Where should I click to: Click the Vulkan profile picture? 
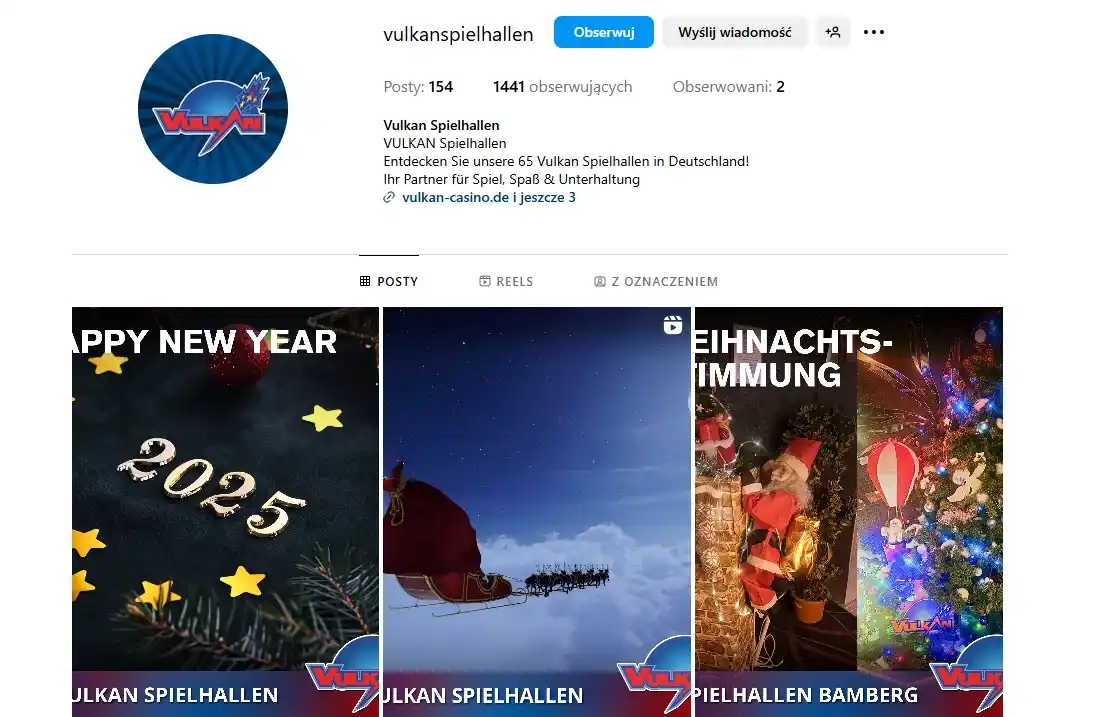(x=213, y=109)
